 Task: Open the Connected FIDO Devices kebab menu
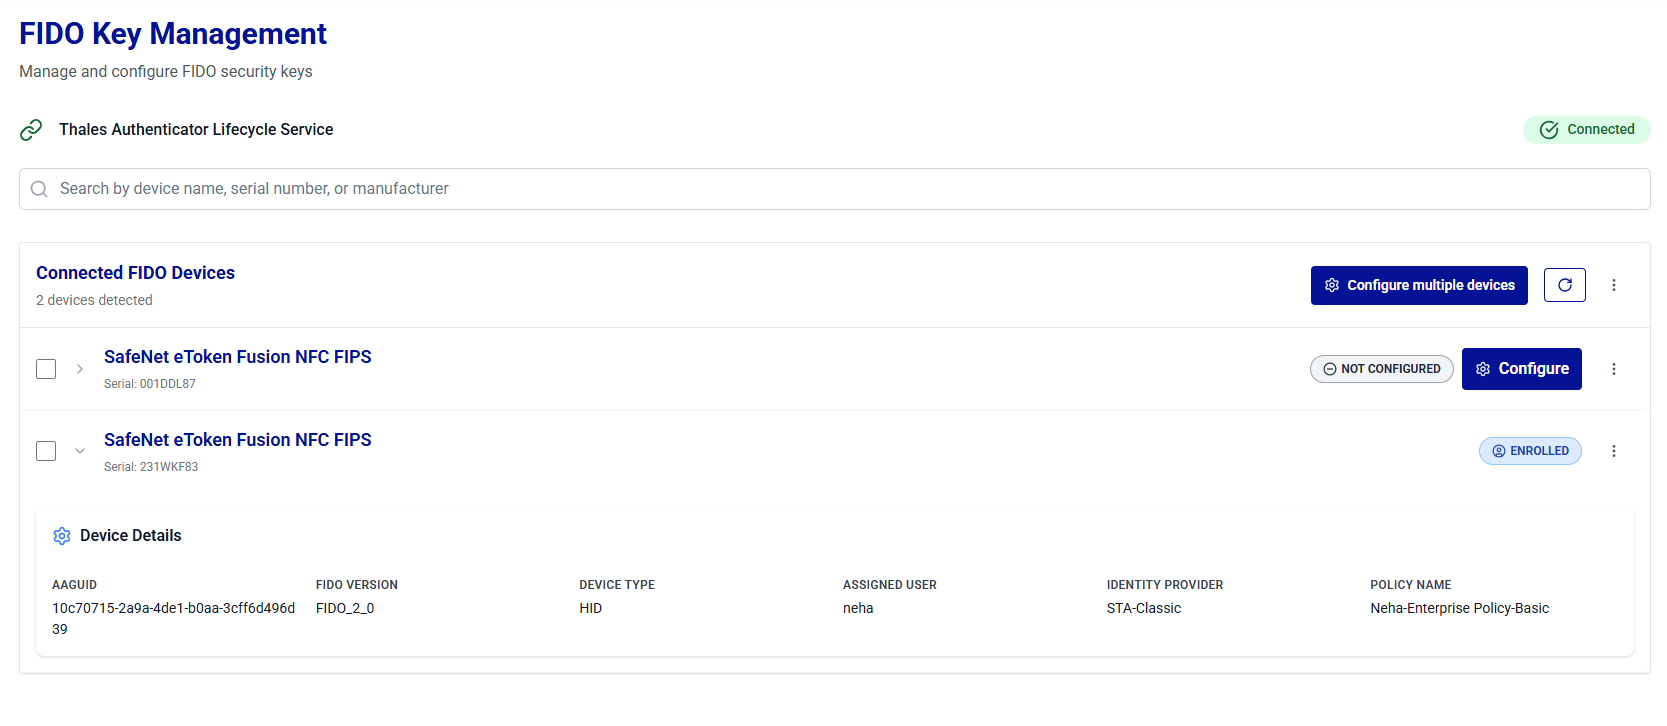(x=1613, y=285)
